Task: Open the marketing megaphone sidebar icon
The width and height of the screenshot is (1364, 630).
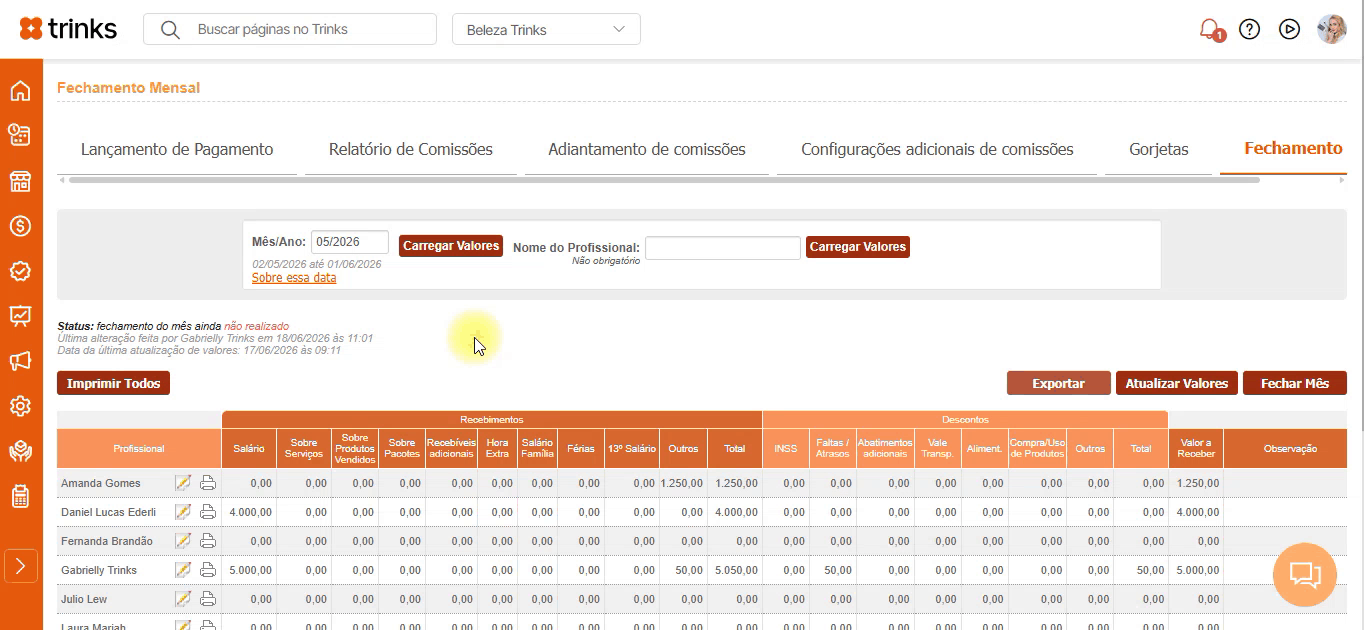Action: pos(20,361)
